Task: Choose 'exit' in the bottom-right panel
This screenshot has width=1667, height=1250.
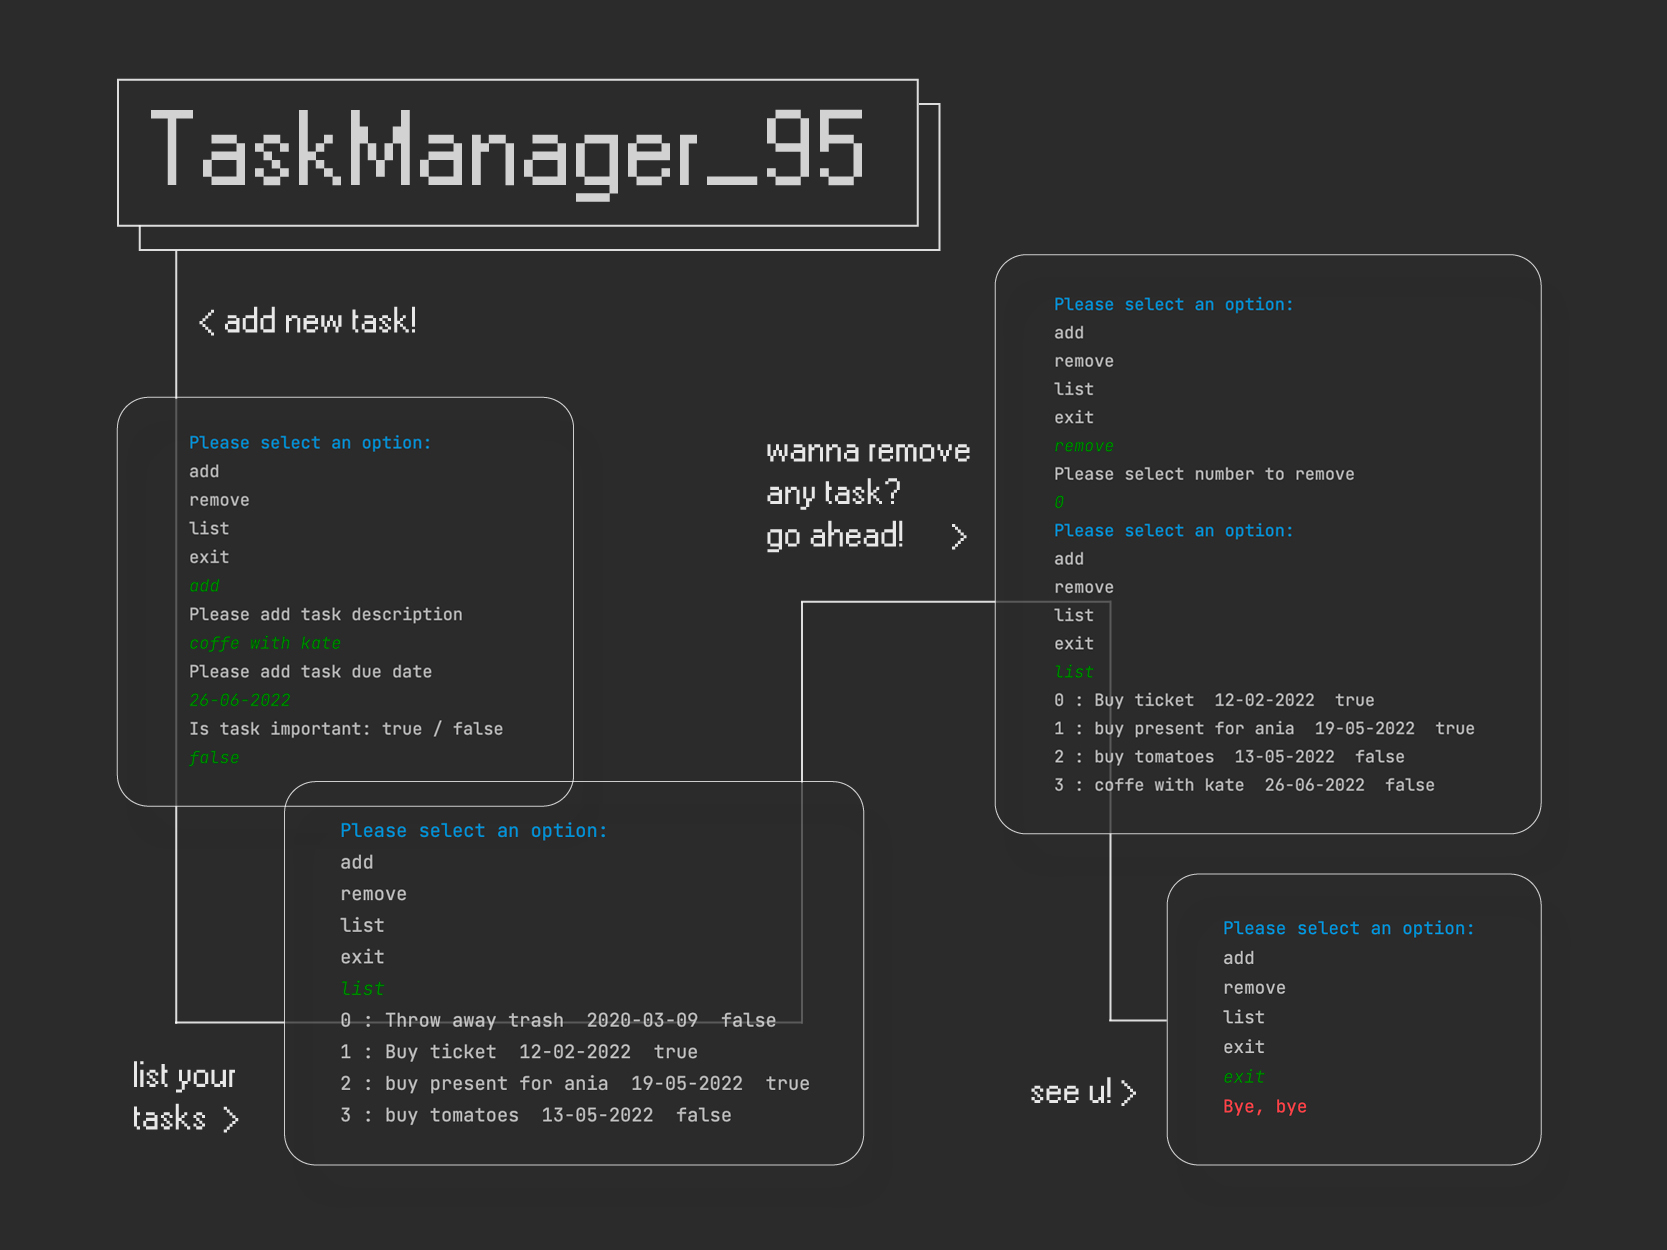Action: click(x=1243, y=1046)
